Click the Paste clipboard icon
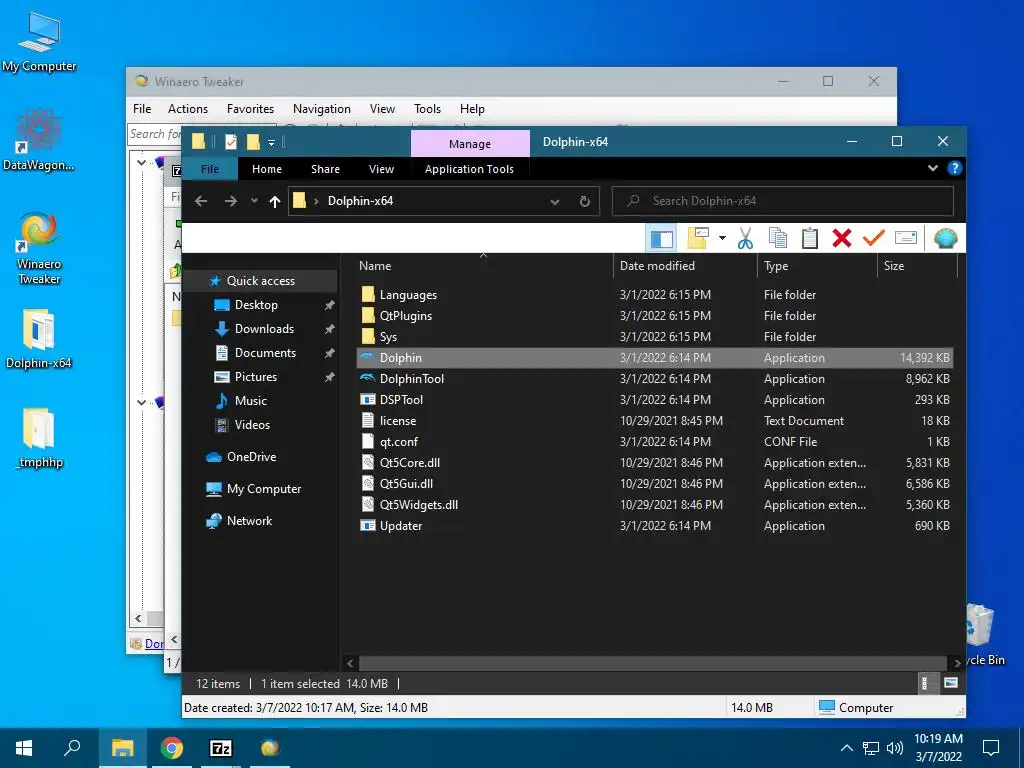 810,238
